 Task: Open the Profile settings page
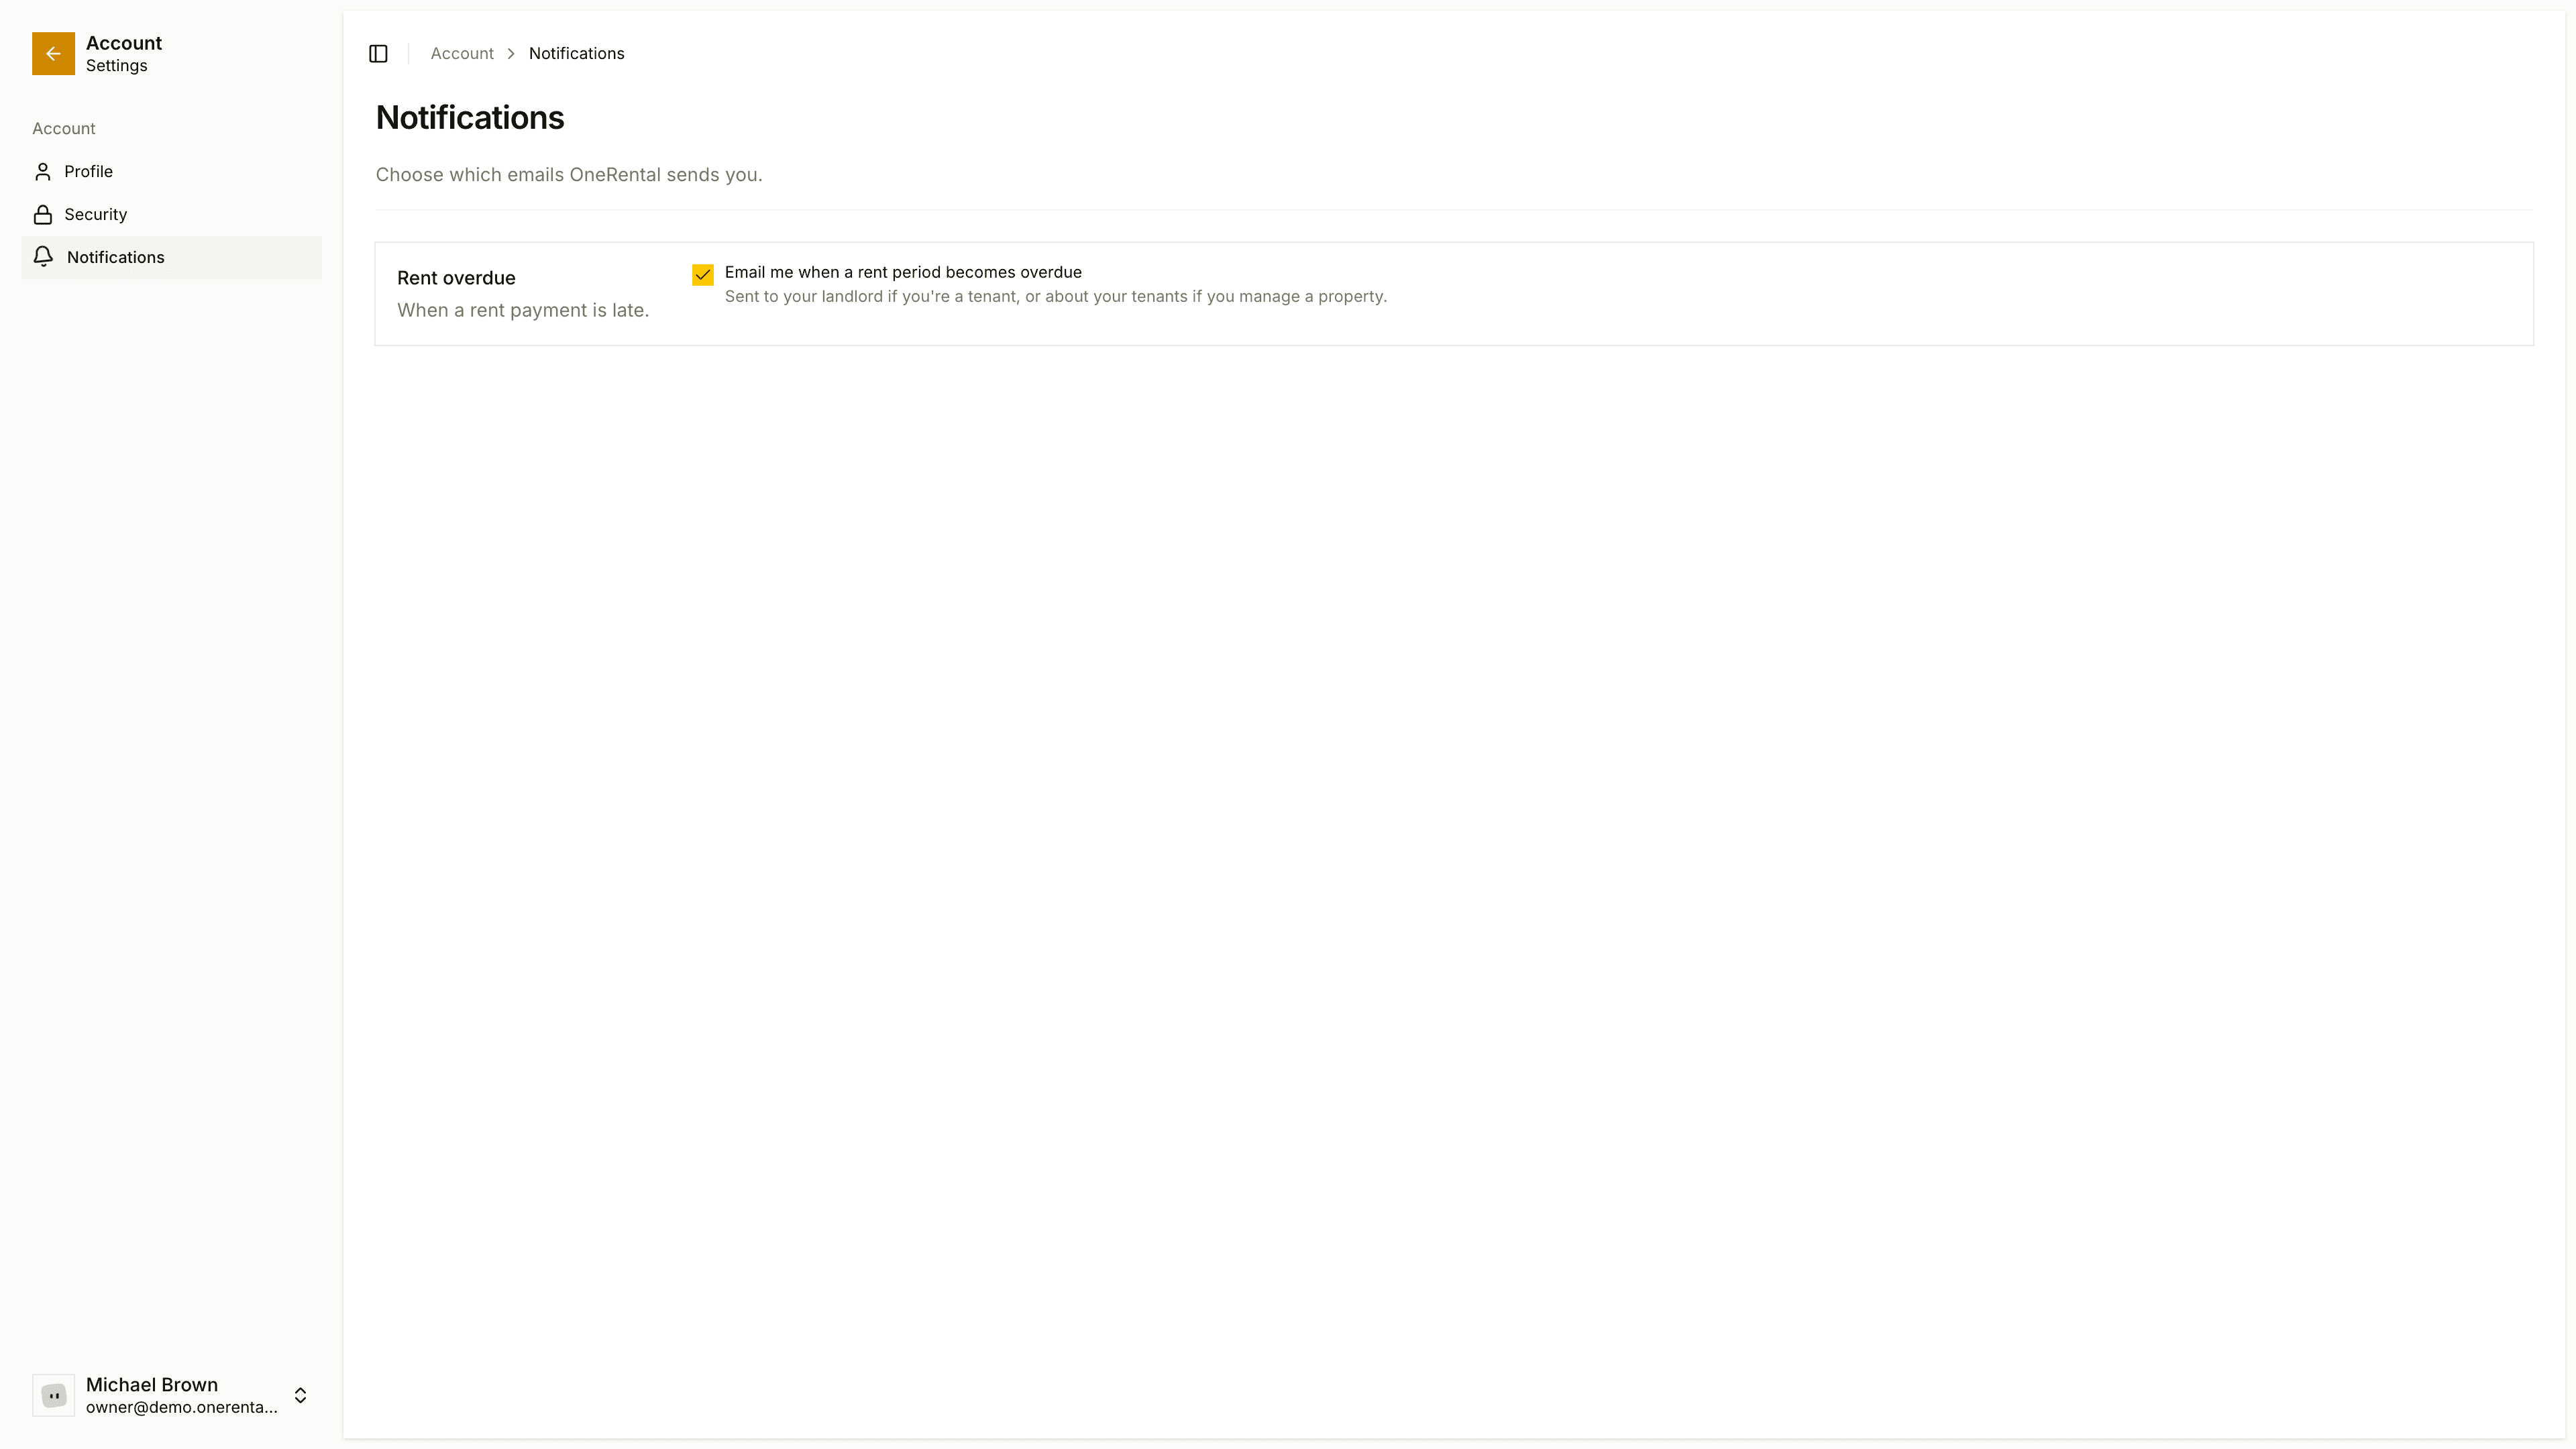171,172
